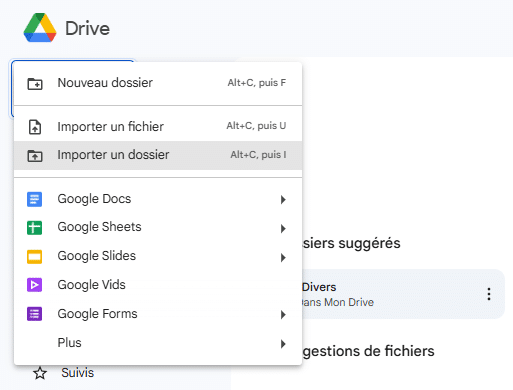
Task: Open Suivis in the sidebar
Action: pyautogui.click(x=77, y=373)
